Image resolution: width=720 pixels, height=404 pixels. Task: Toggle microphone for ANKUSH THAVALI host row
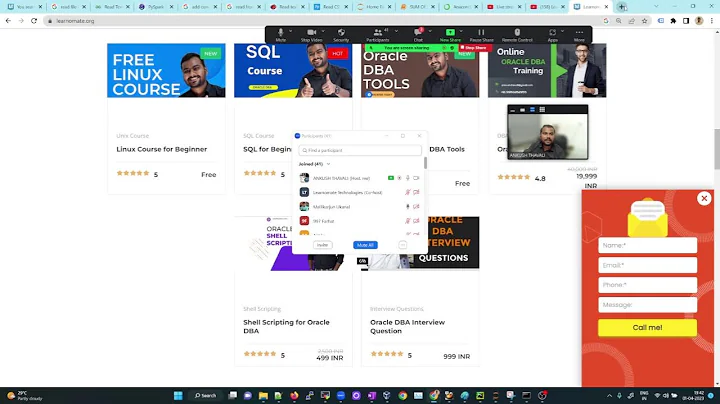click(408, 178)
